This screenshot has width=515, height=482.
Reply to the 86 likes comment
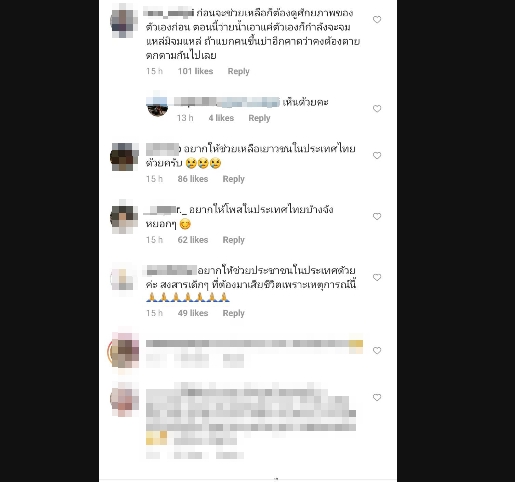[233, 179]
